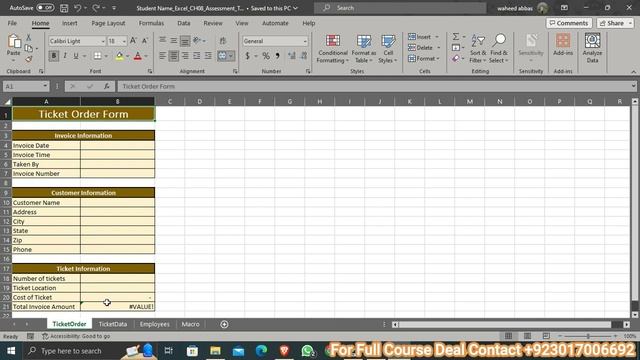Open Sort & Filter options
The height and width of the screenshot is (360, 640).
coord(478,49)
